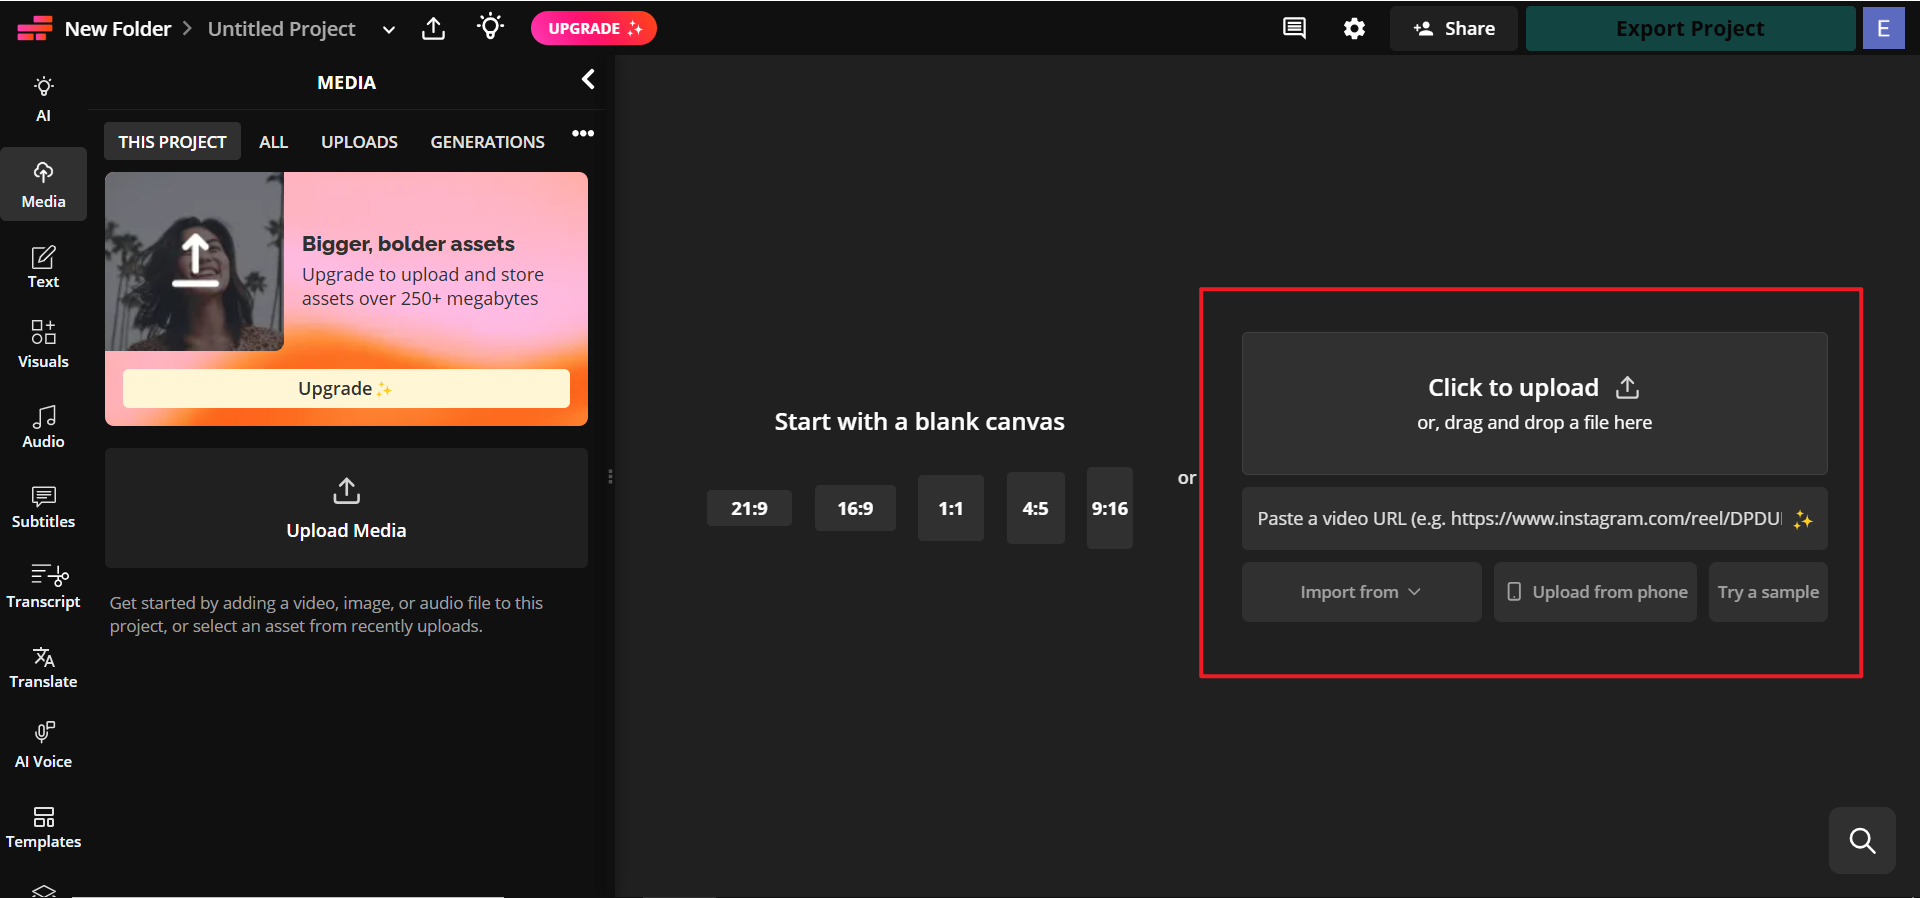Open the AI tools sidebar panel
Viewport: 1920px width, 898px height.
(43, 99)
